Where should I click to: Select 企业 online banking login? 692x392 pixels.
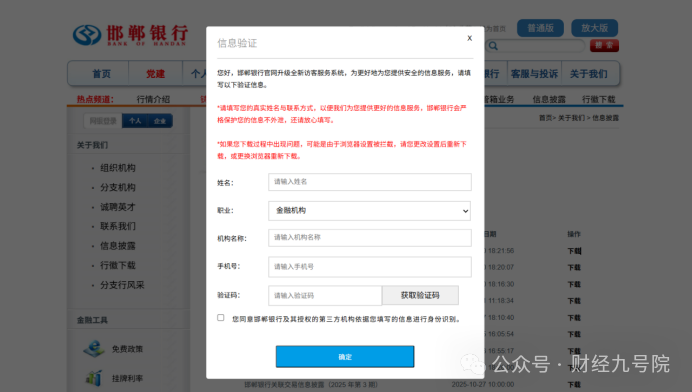160,121
